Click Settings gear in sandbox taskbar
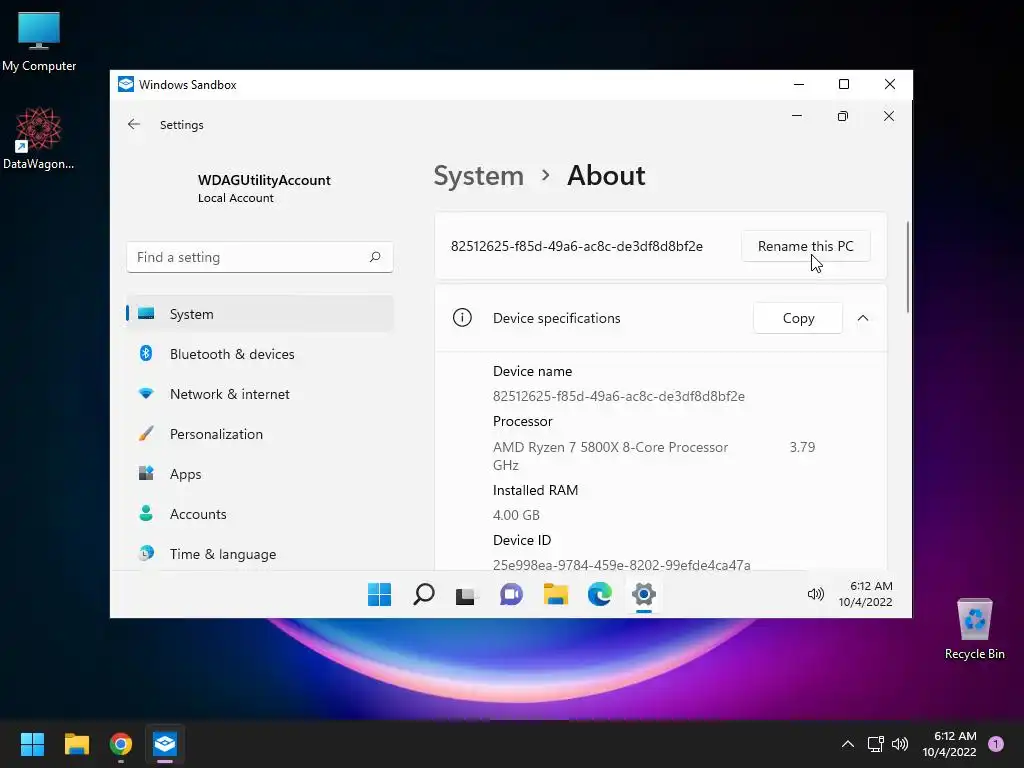The height and width of the screenshot is (768, 1024). (x=644, y=594)
